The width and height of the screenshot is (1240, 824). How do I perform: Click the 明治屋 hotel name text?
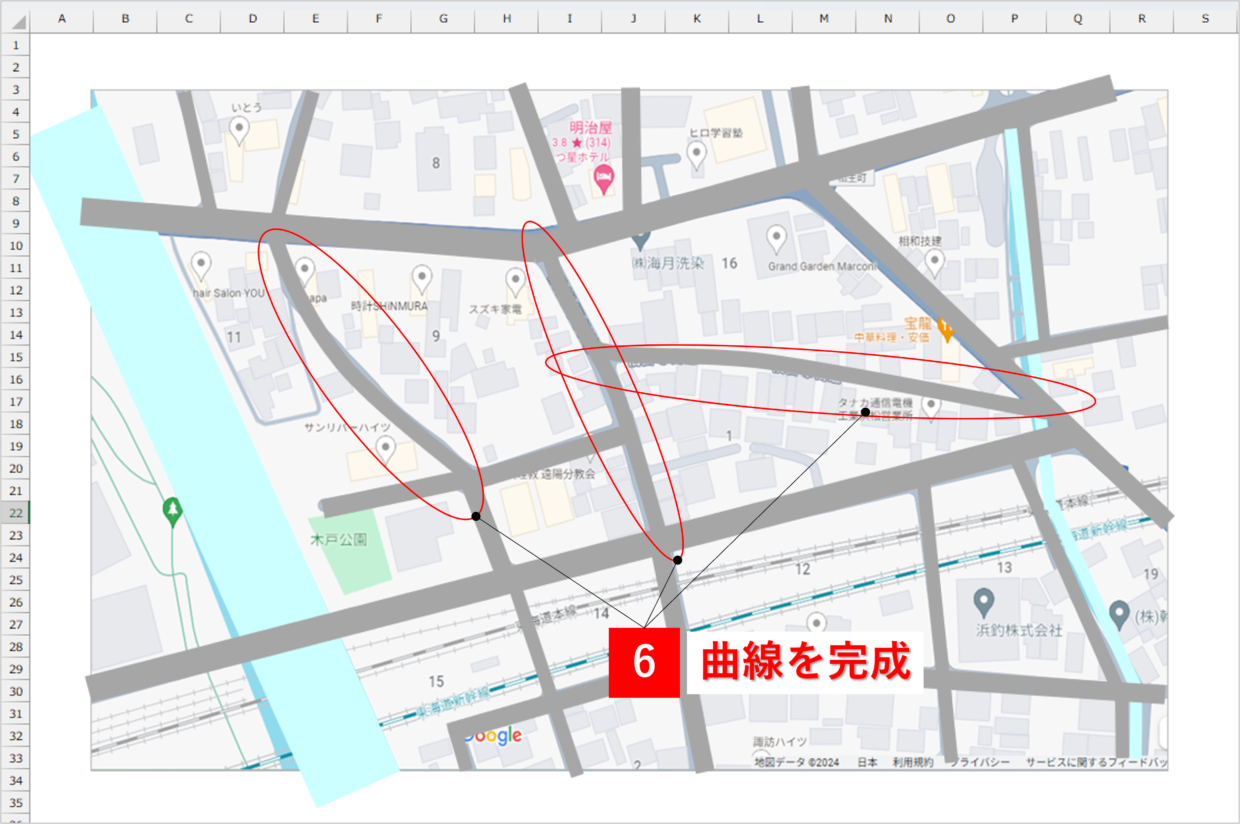tap(590, 130)
